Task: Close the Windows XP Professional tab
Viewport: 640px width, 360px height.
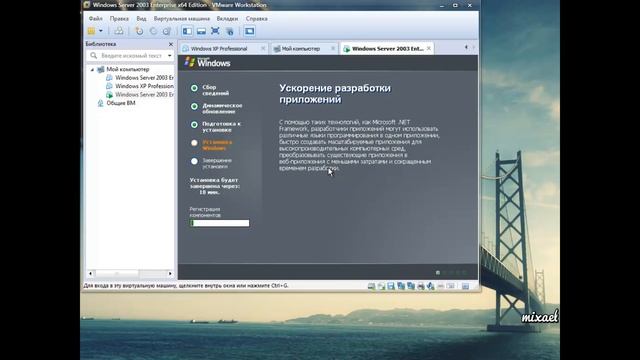Action: (x=263, y=49)
